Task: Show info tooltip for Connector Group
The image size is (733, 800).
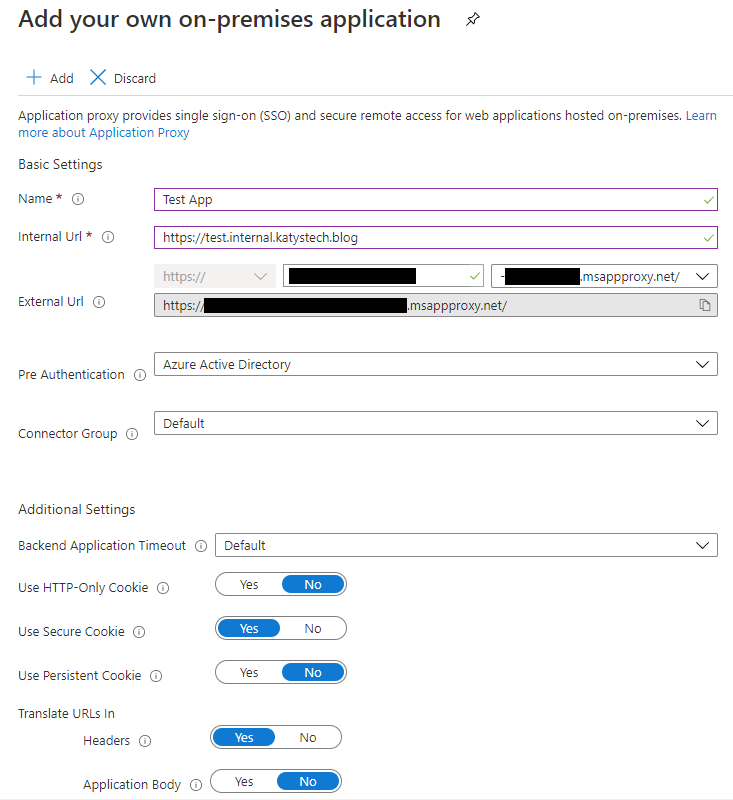Action: [132, 434]
